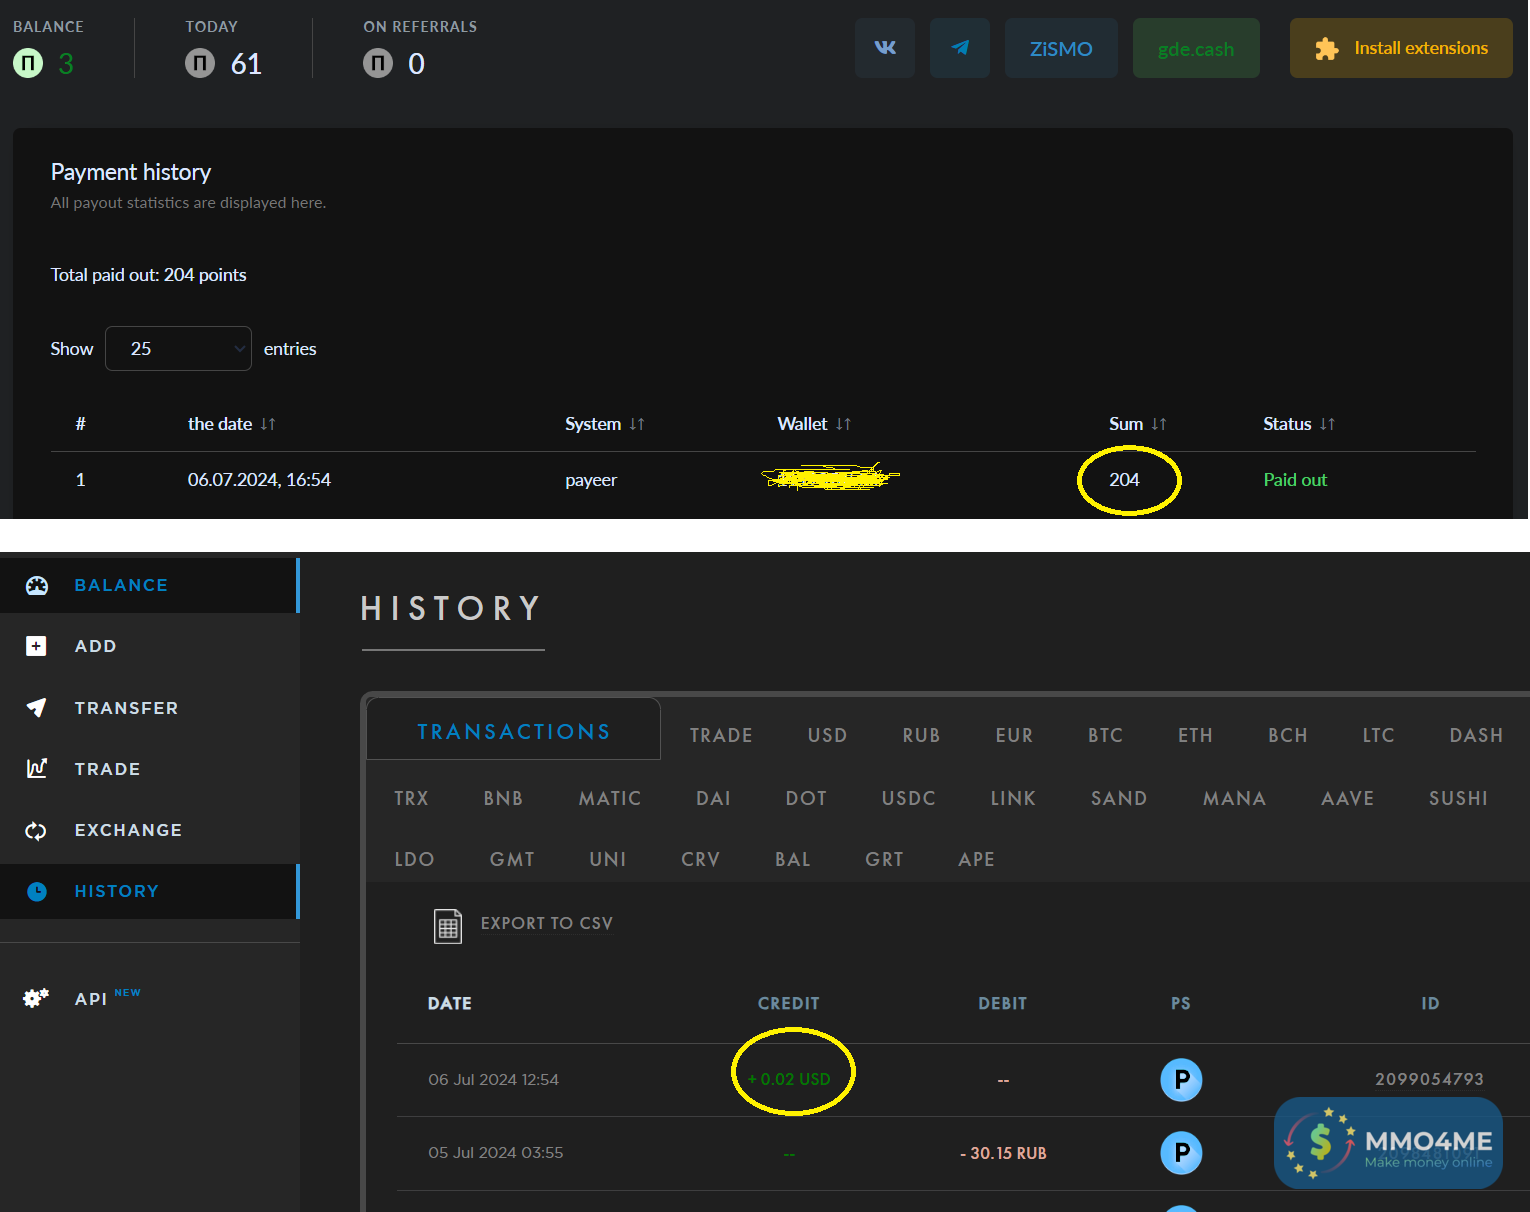Select the DASH currency tab

coord(1476,735)
